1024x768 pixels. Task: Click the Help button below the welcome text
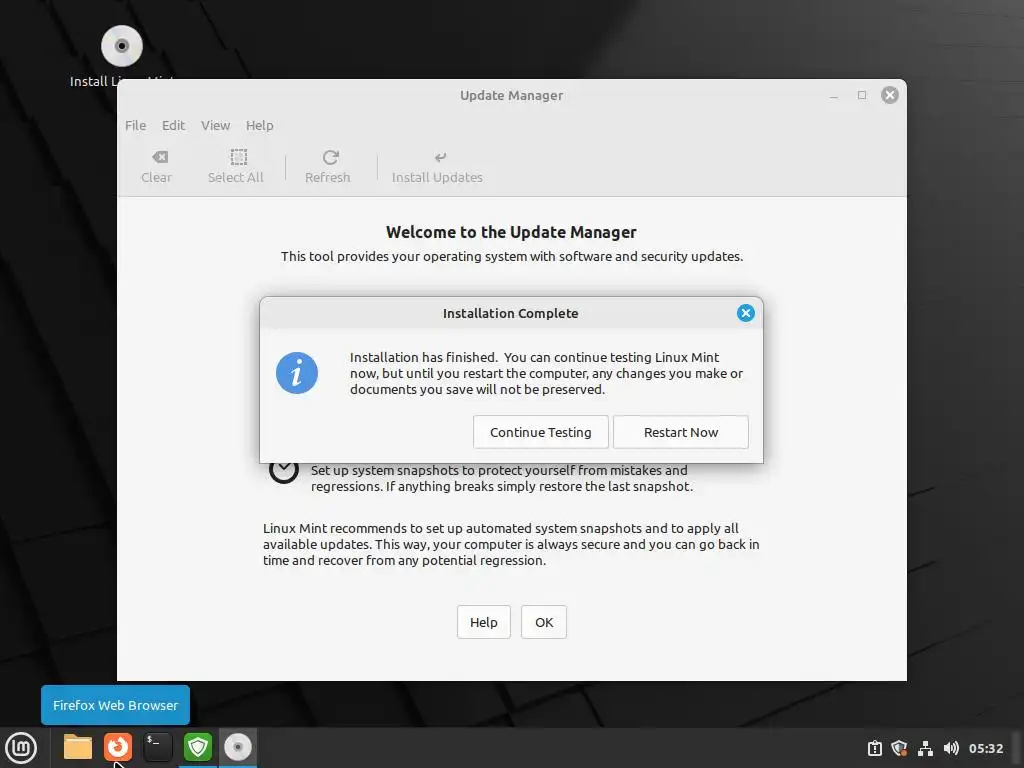pyautogui.click(x=483, y=622)
